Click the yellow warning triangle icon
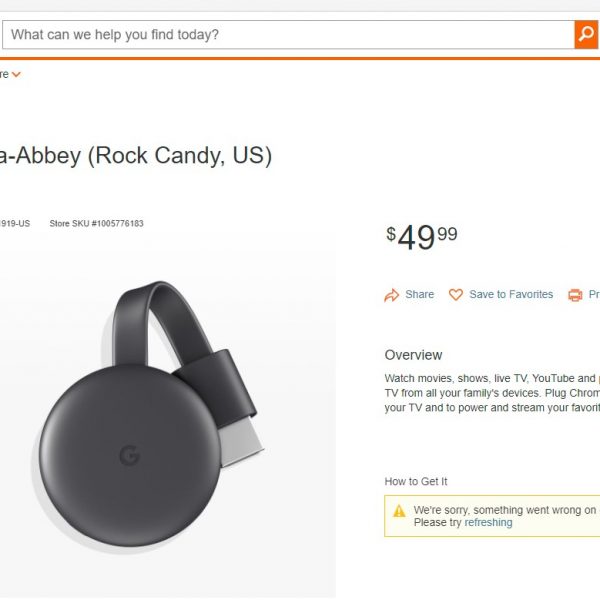 tap(399, 510)
